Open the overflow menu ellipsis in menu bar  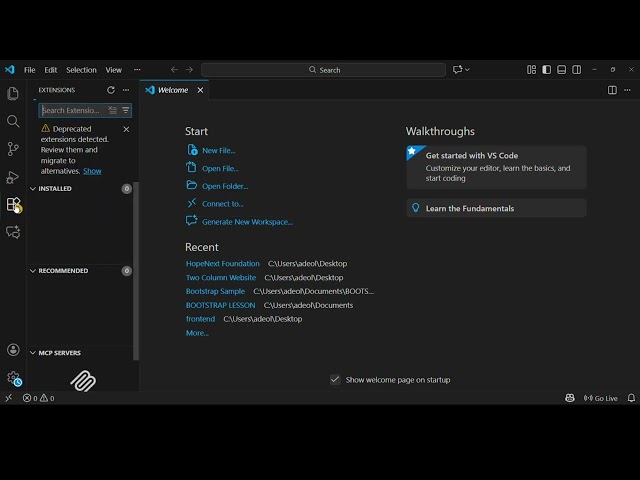[137, 70]
